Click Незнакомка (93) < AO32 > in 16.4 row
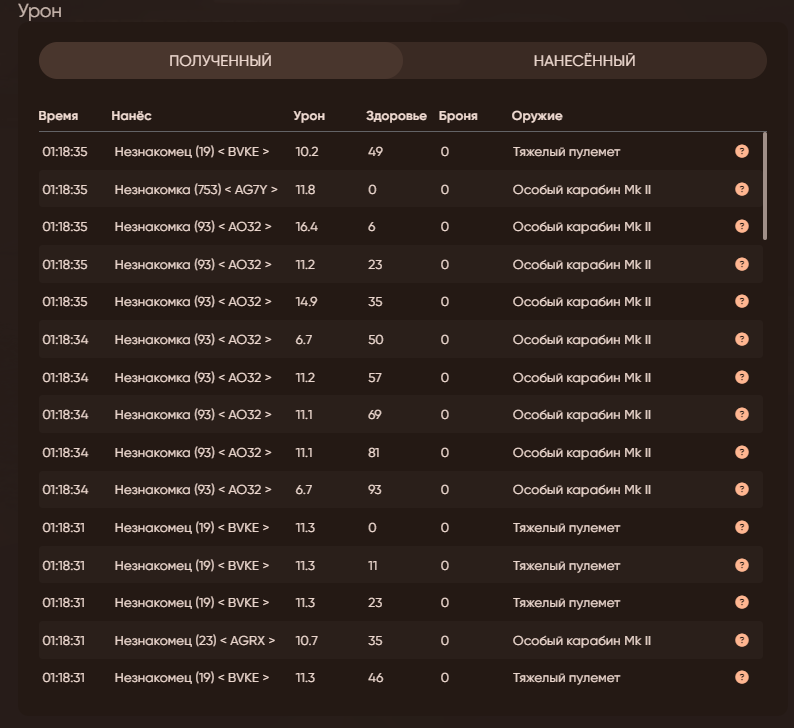Image resolution: width=794 pixels, height=728 pixels. 193,227
